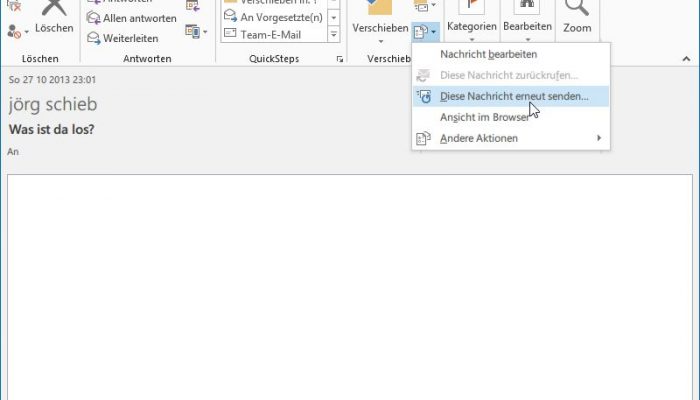Viewport: 700px width, 400px height.
Task: Click the date So 27 10 2013 23:01
Action: (x=52, y=80)
